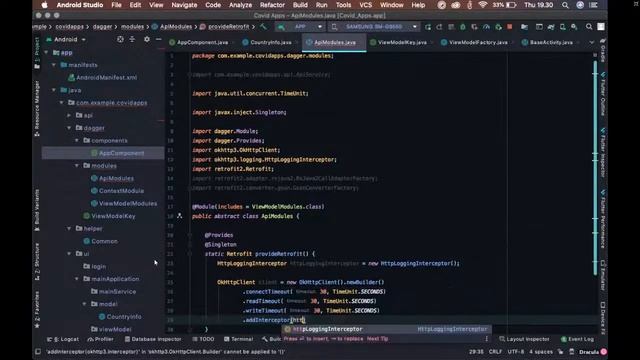
Task: Switch to ViewModelFactory.java tab
Action: 475,42
